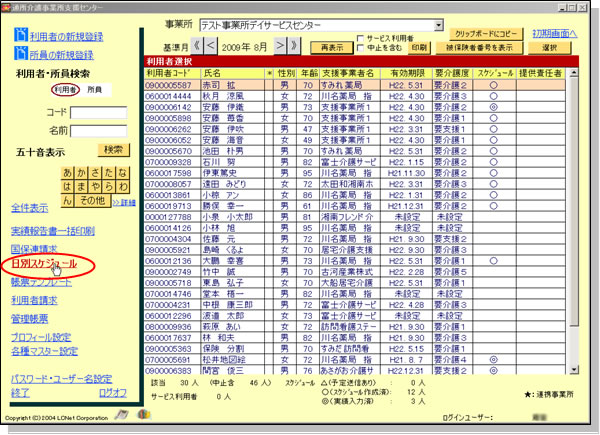Filter by わ kana button
This screenshot has width=600, height=435.
[122, 187]
